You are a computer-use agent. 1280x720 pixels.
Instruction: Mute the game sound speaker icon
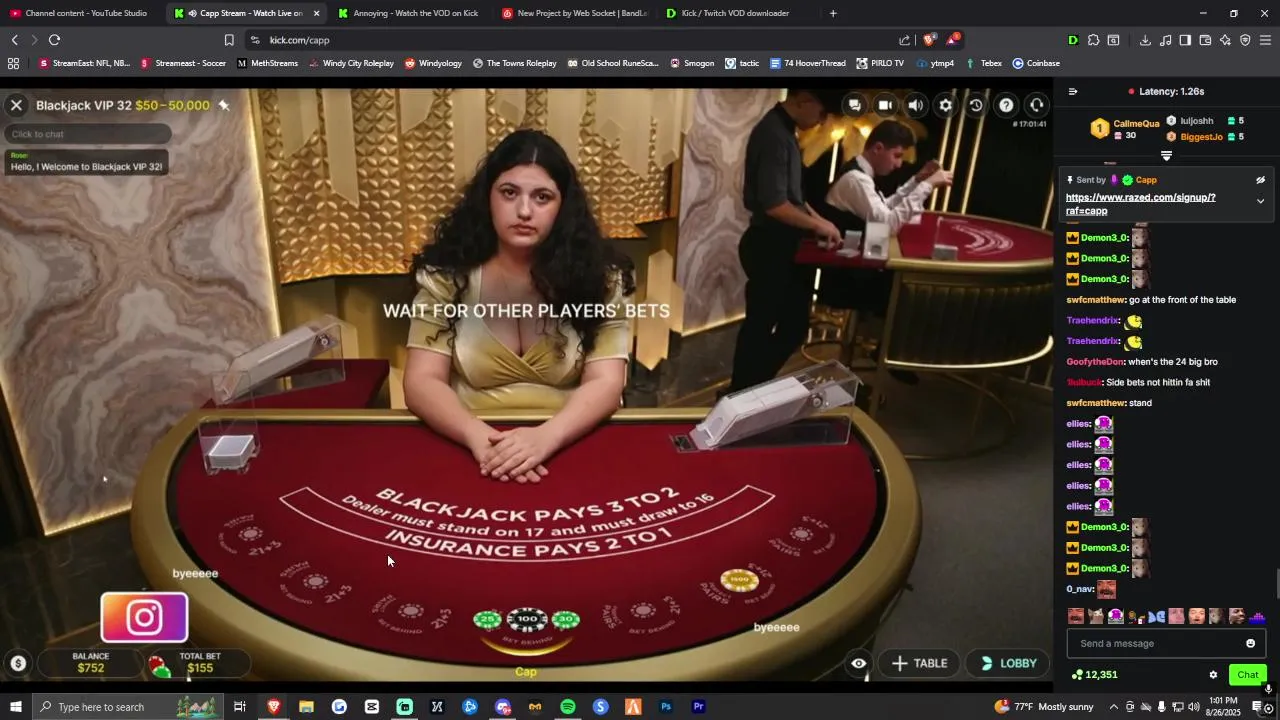(x=915, y=105)
